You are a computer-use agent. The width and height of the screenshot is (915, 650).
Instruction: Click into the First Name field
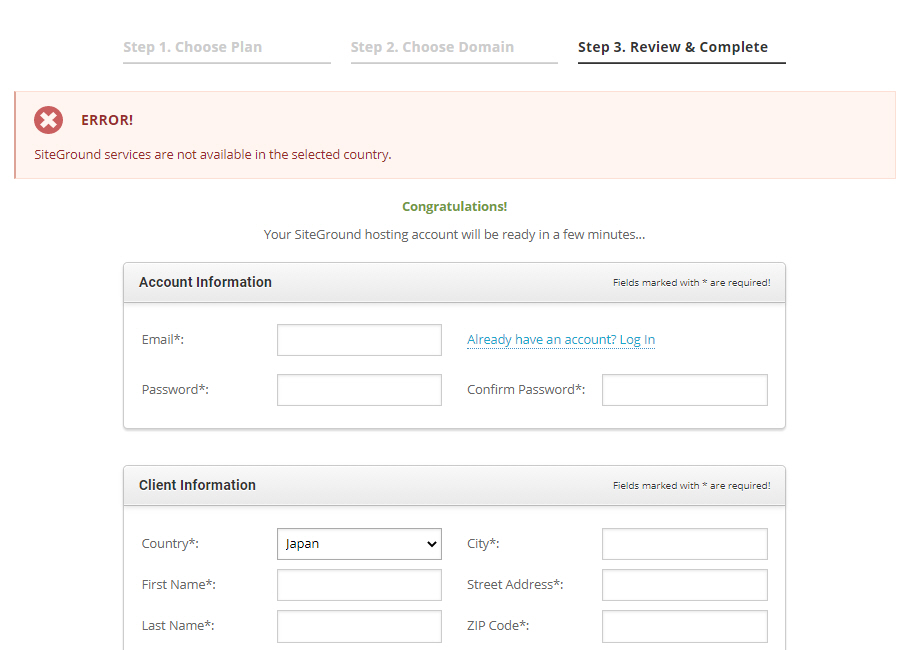click(359, 585)
